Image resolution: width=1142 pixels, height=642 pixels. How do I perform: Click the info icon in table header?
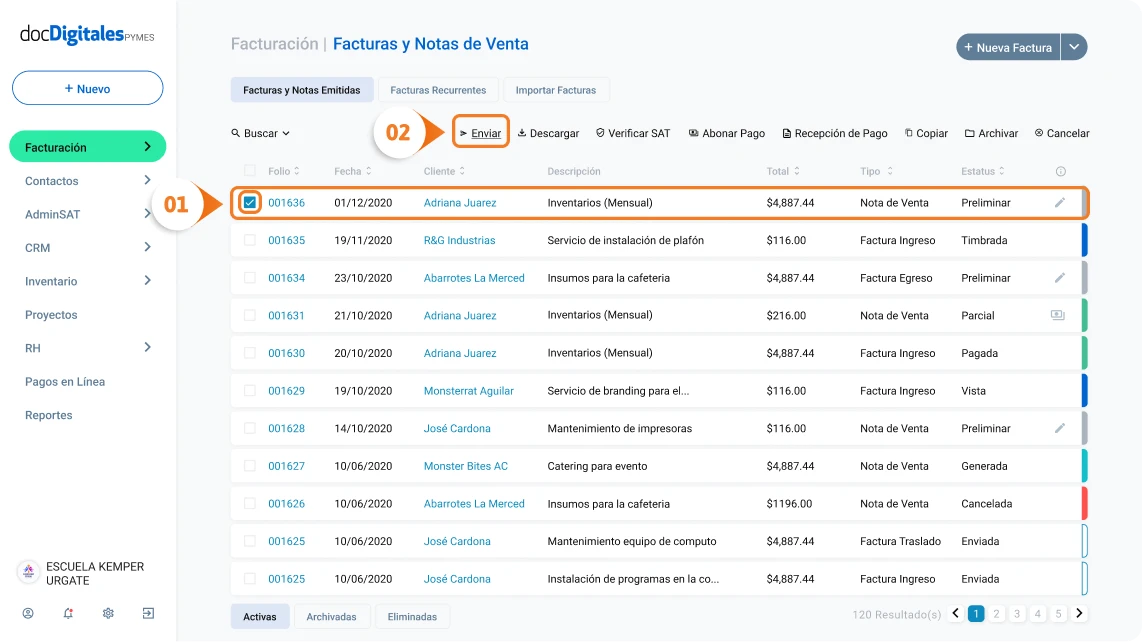click(x=1060, y=171)
